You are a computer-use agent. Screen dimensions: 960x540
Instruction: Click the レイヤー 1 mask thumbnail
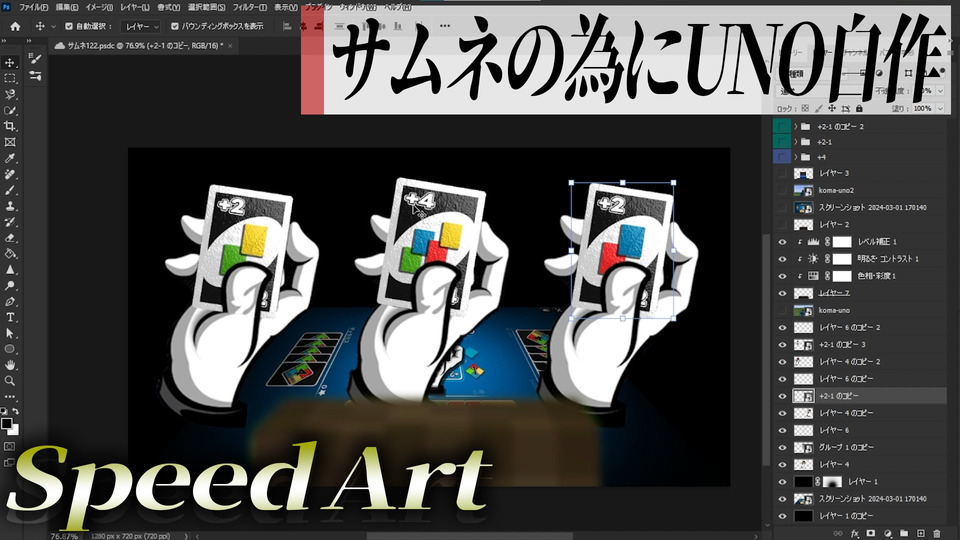tap(833, 482)
